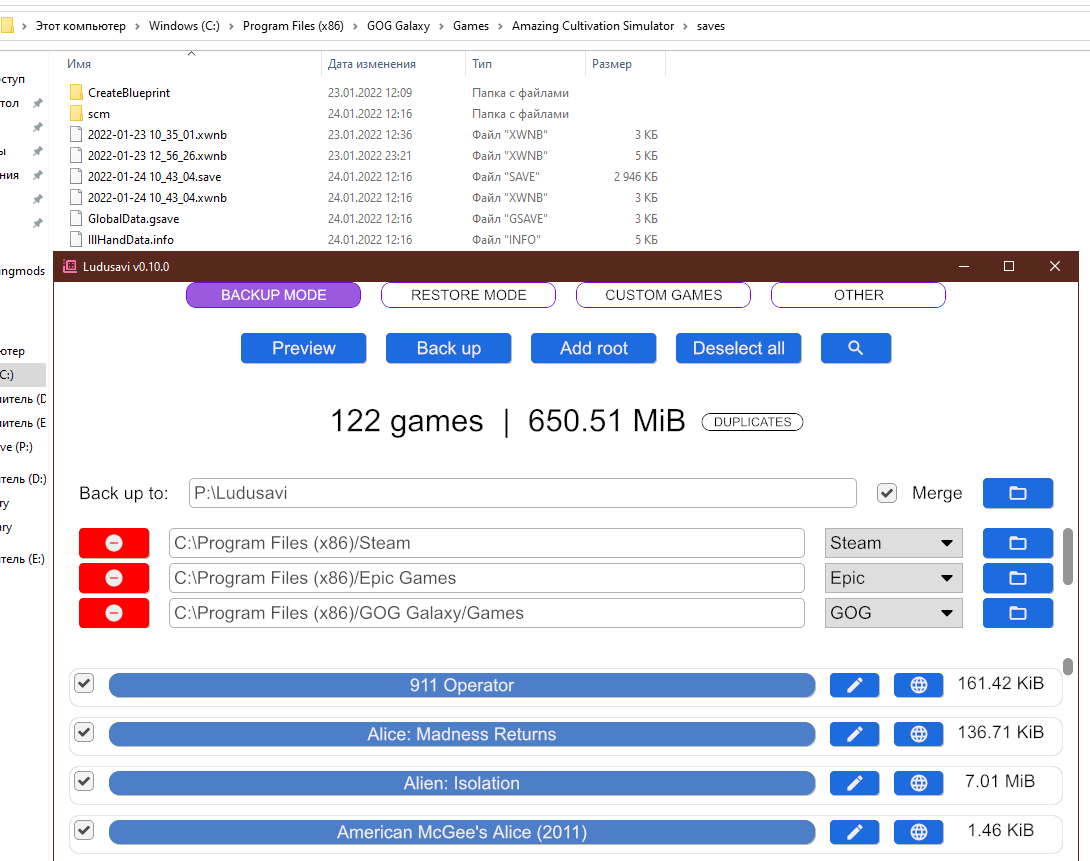Switch to the RESTORE MODE tab
1090x861 pixels.
pos(469,295)
